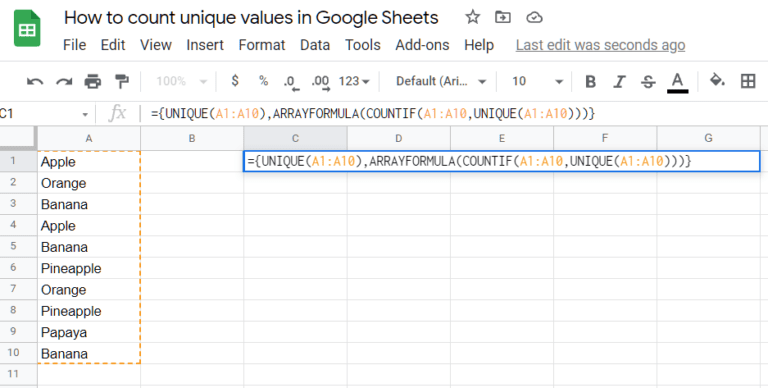The width and height of the screenshot is (768, 388).
Task: Open the text color picker
Action: tap(677, 82)
